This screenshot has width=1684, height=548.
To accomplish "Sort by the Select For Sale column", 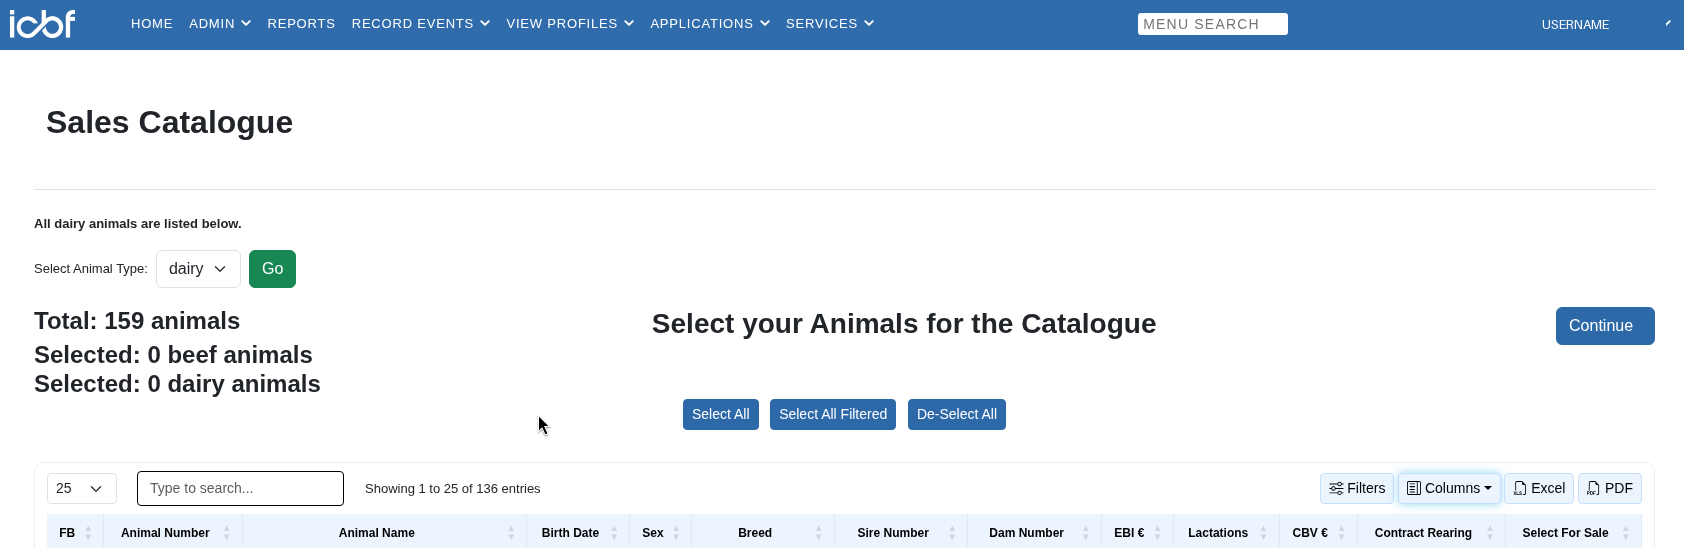I will coord(1573,533).
